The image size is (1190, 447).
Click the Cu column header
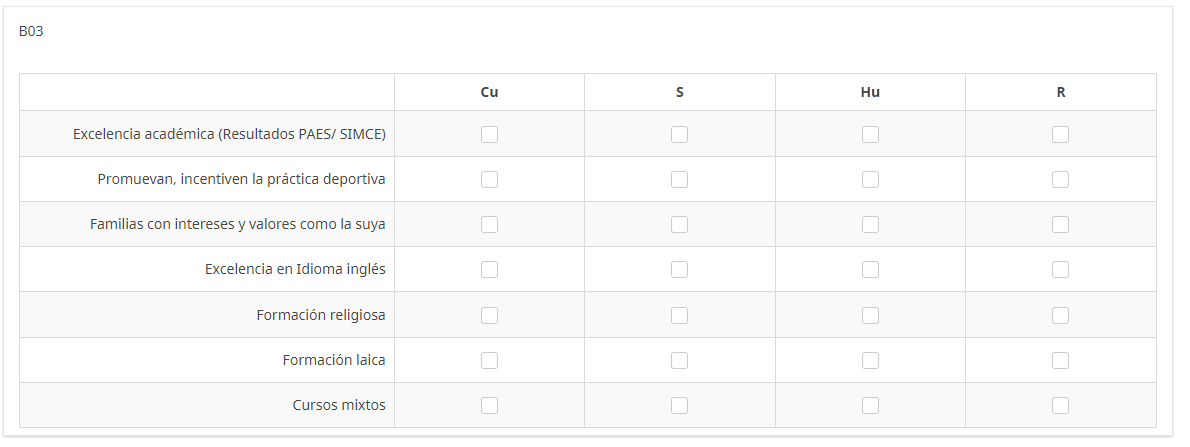point(489,92)
